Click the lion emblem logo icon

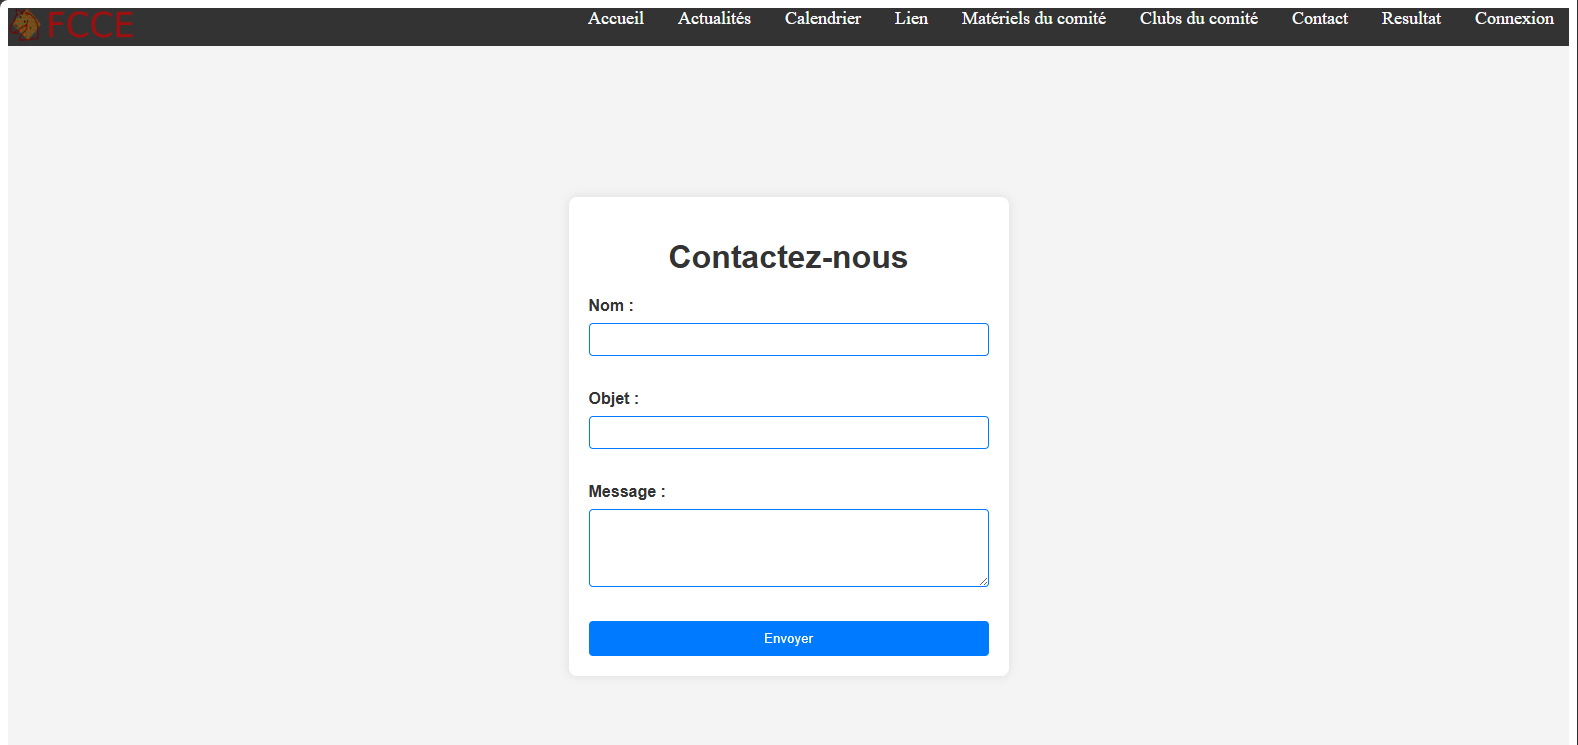(x=25, y=25)
